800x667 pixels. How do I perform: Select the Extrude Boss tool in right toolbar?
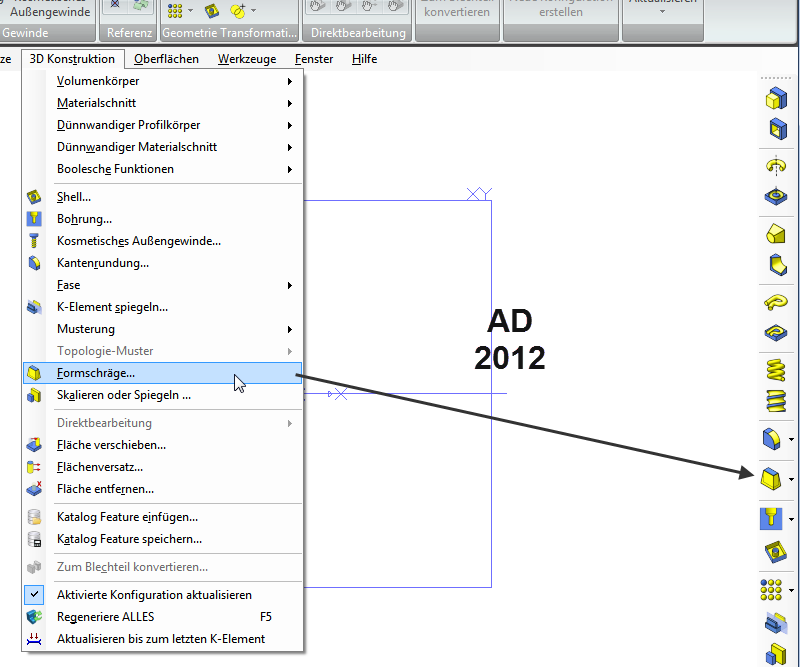(x=776, y=98)
